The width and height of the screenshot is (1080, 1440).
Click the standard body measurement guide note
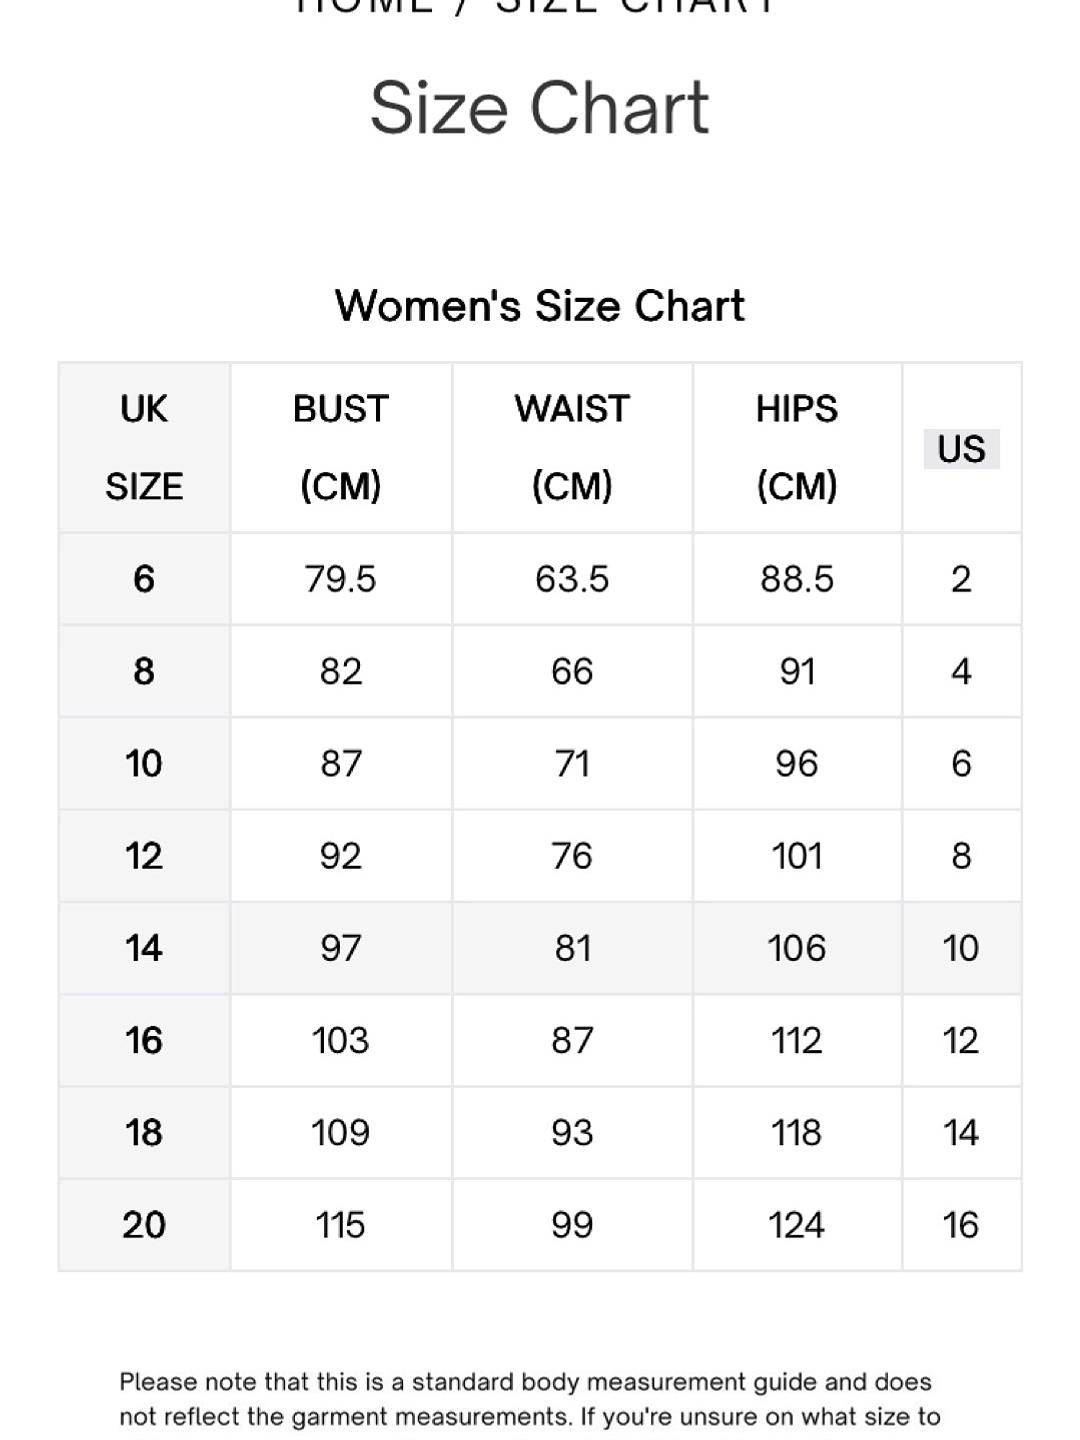[x=530, y=1400]
